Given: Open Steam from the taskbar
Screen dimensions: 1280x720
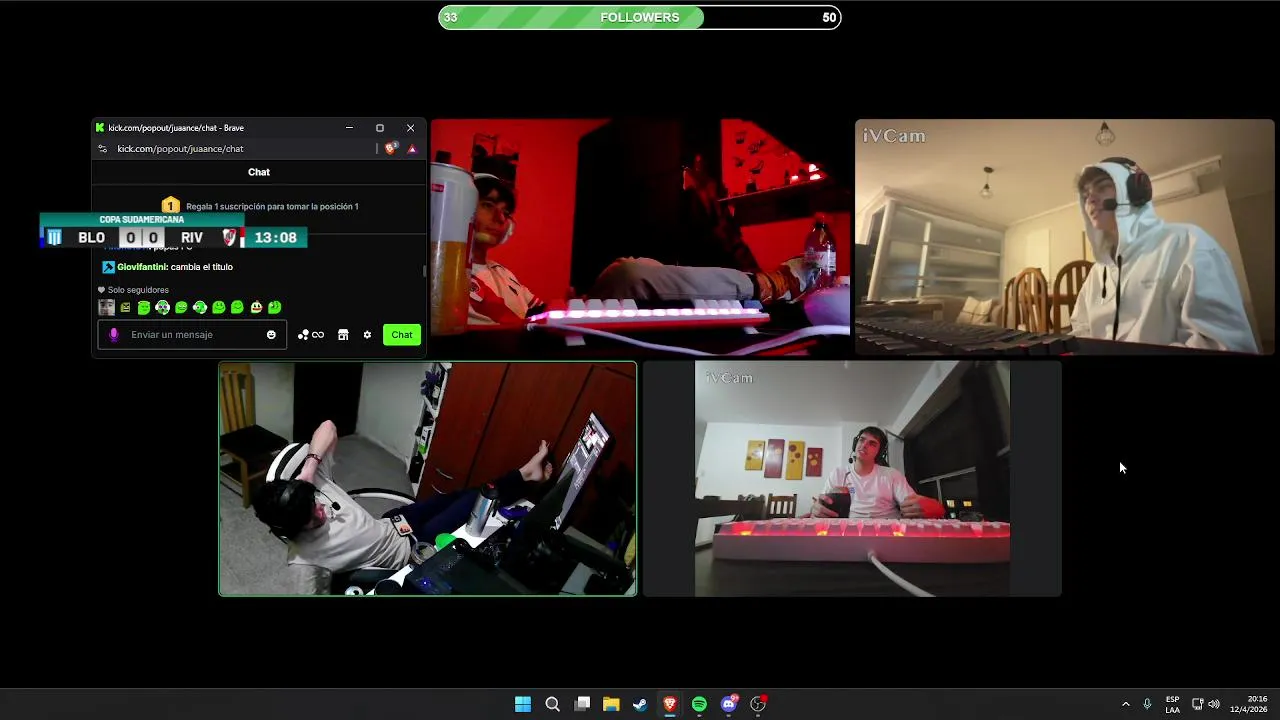Looking at the screenshot, I should [x=640, y=704].
